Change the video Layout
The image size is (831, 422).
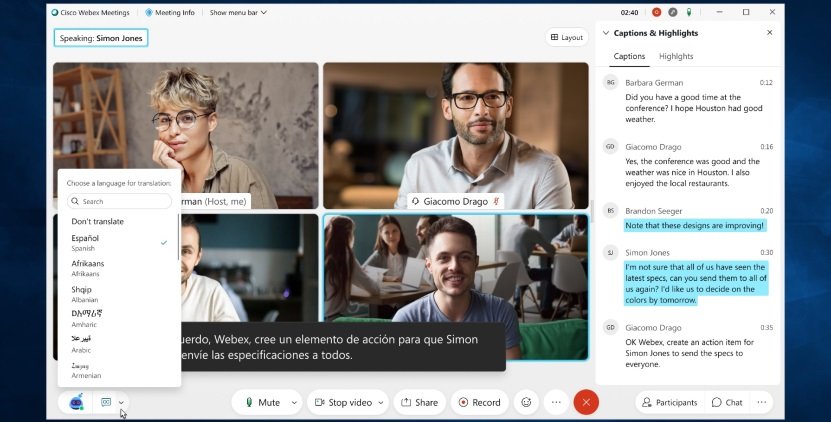pyautogui.click(x=567, y=38)
